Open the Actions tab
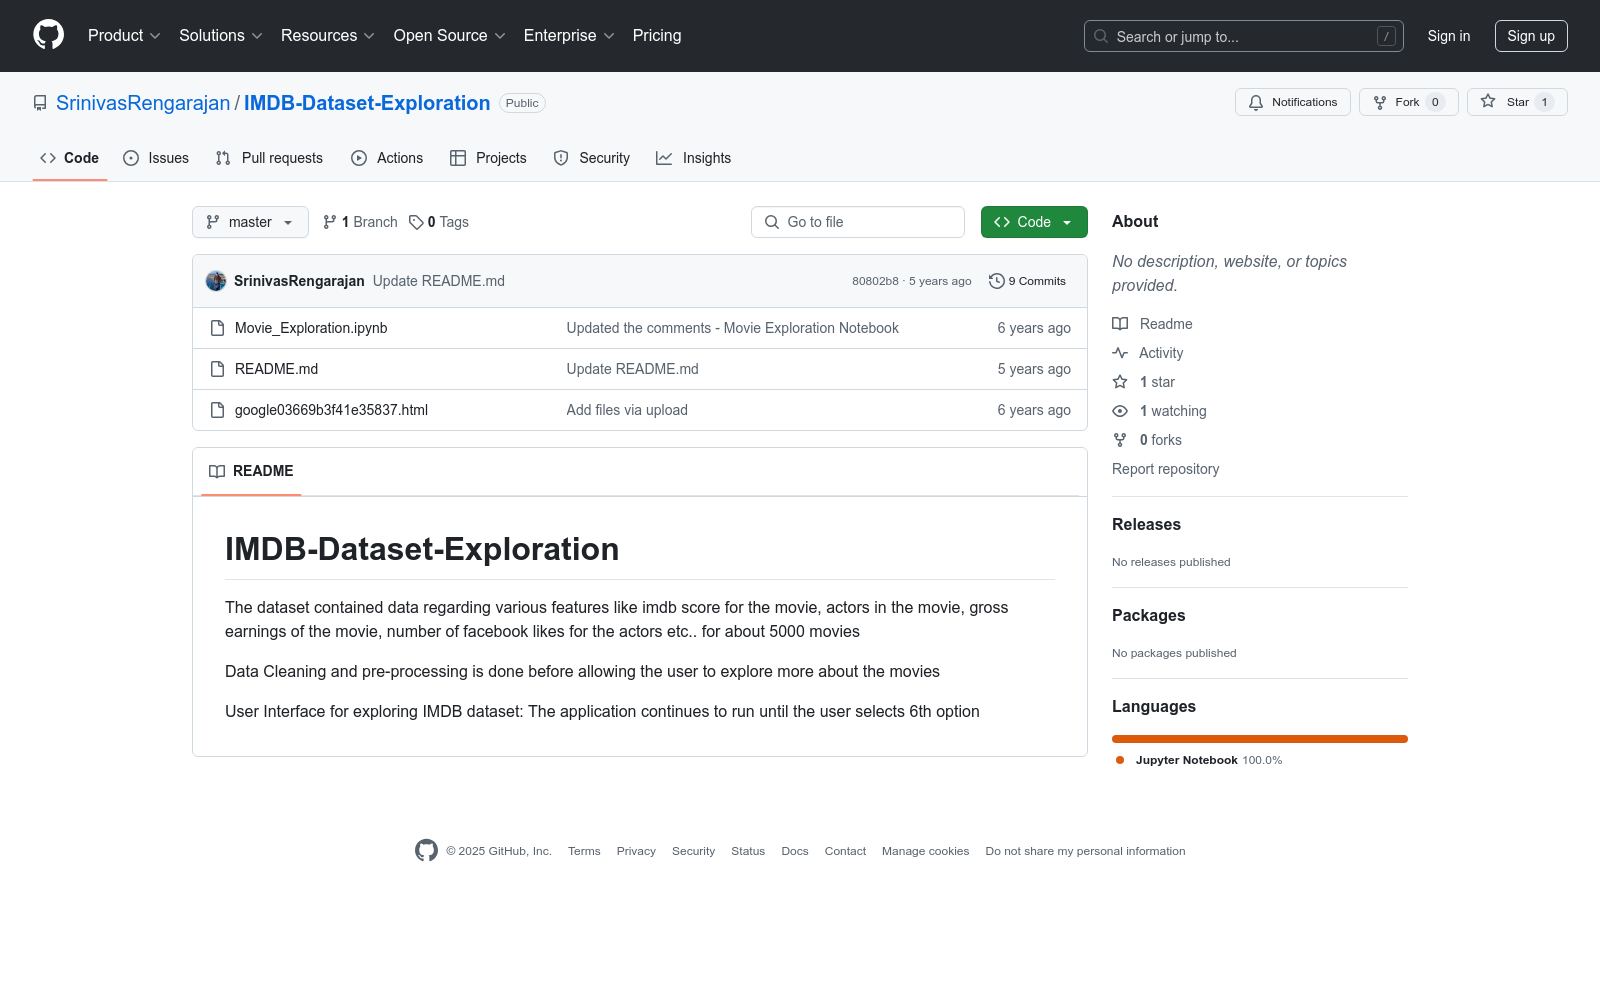This screenshot has height=1000, width=1600. click(387, 158)
